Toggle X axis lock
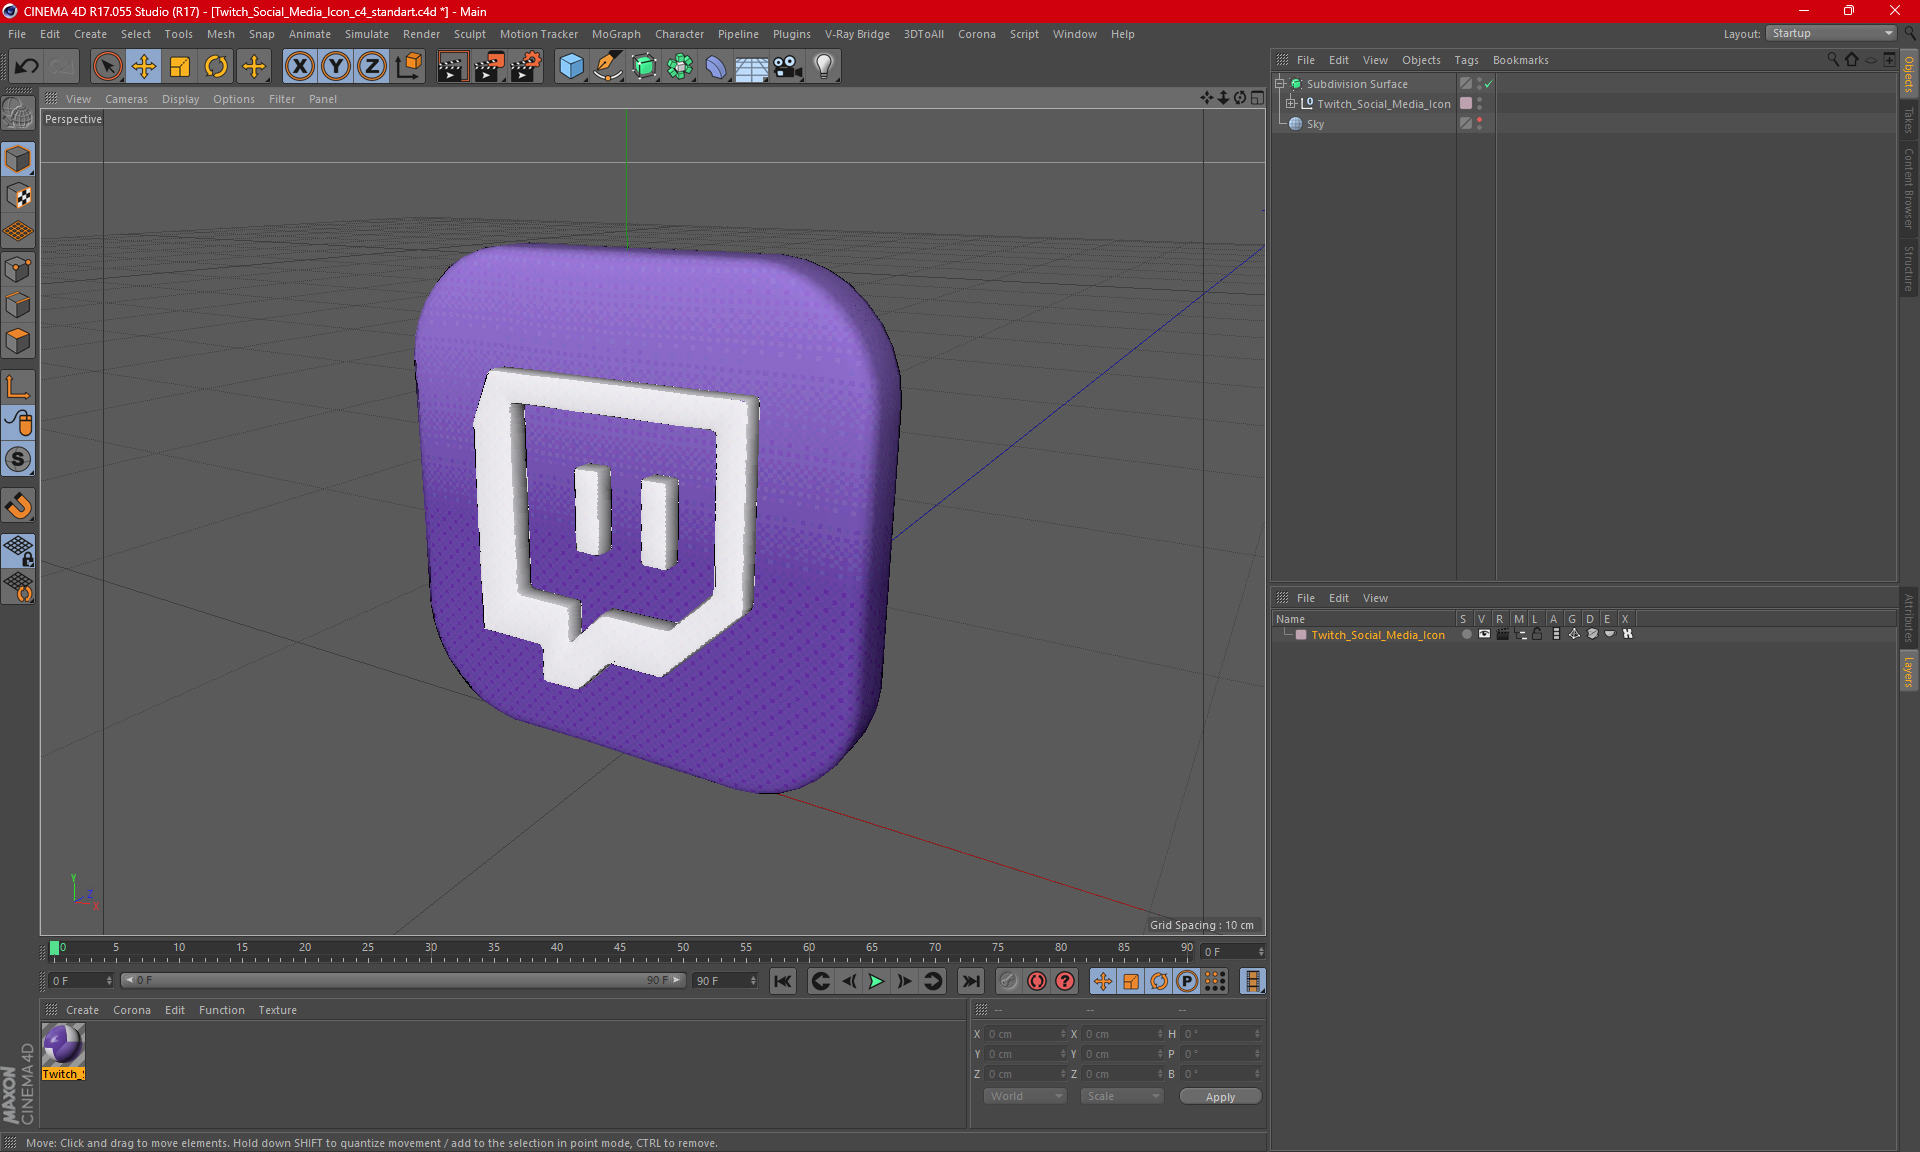The width and height of the screenshot is (1920, 1152). click(x=299, y=67)
